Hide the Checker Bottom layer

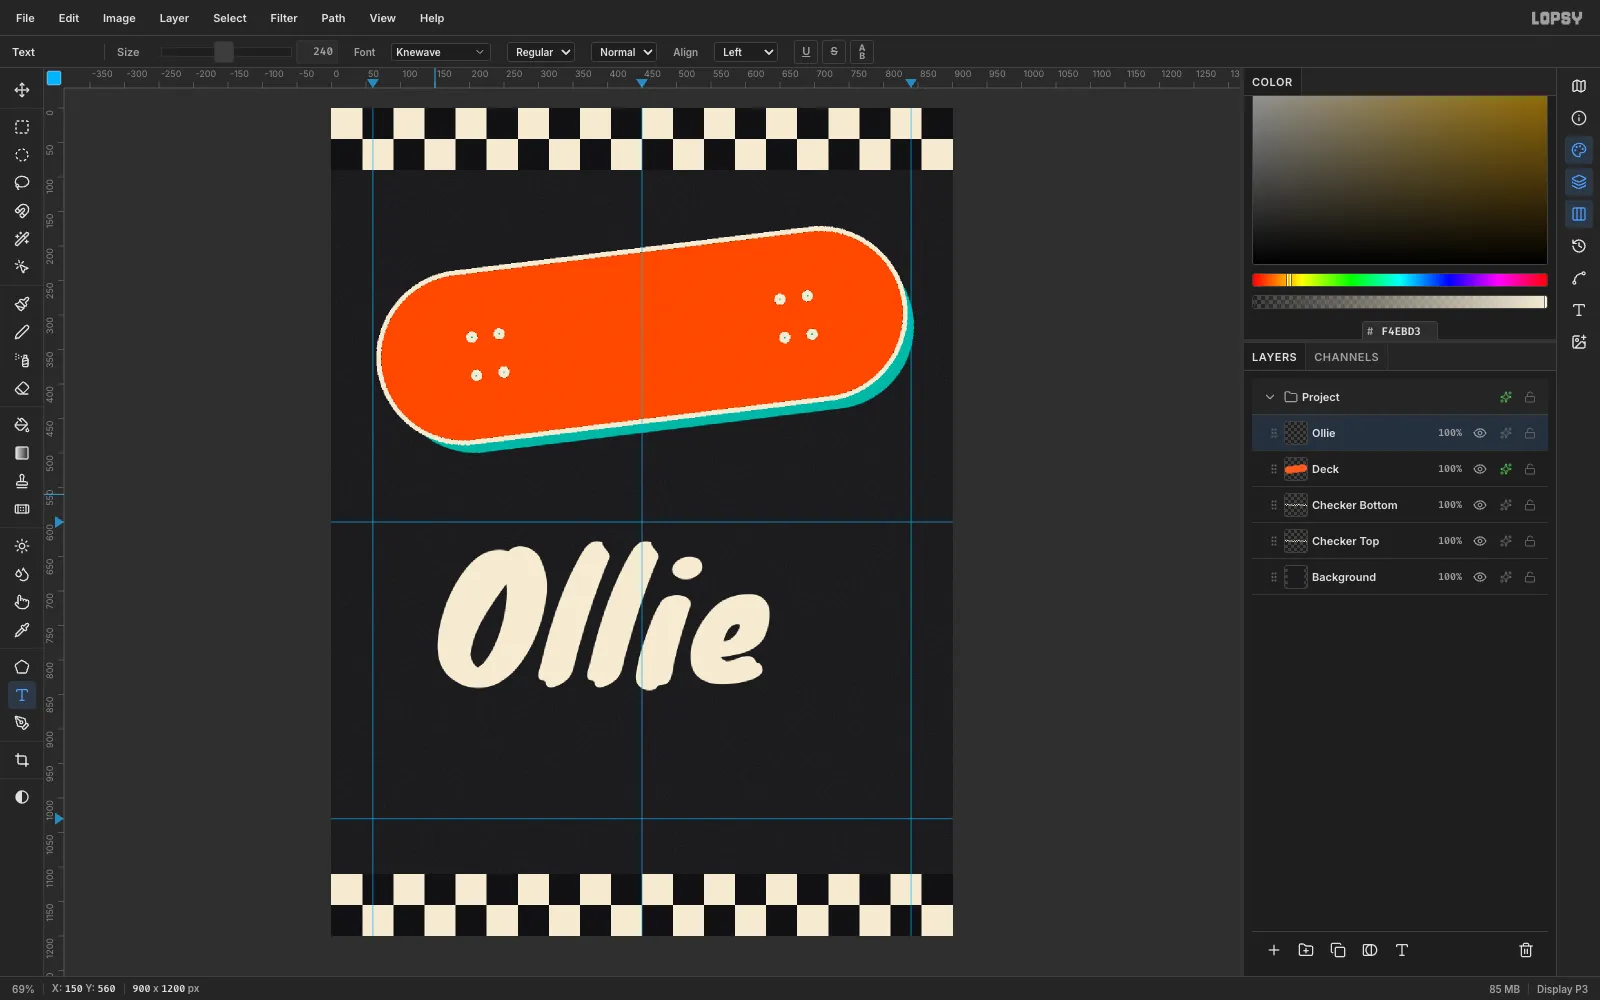click(x=1480, y=505)
